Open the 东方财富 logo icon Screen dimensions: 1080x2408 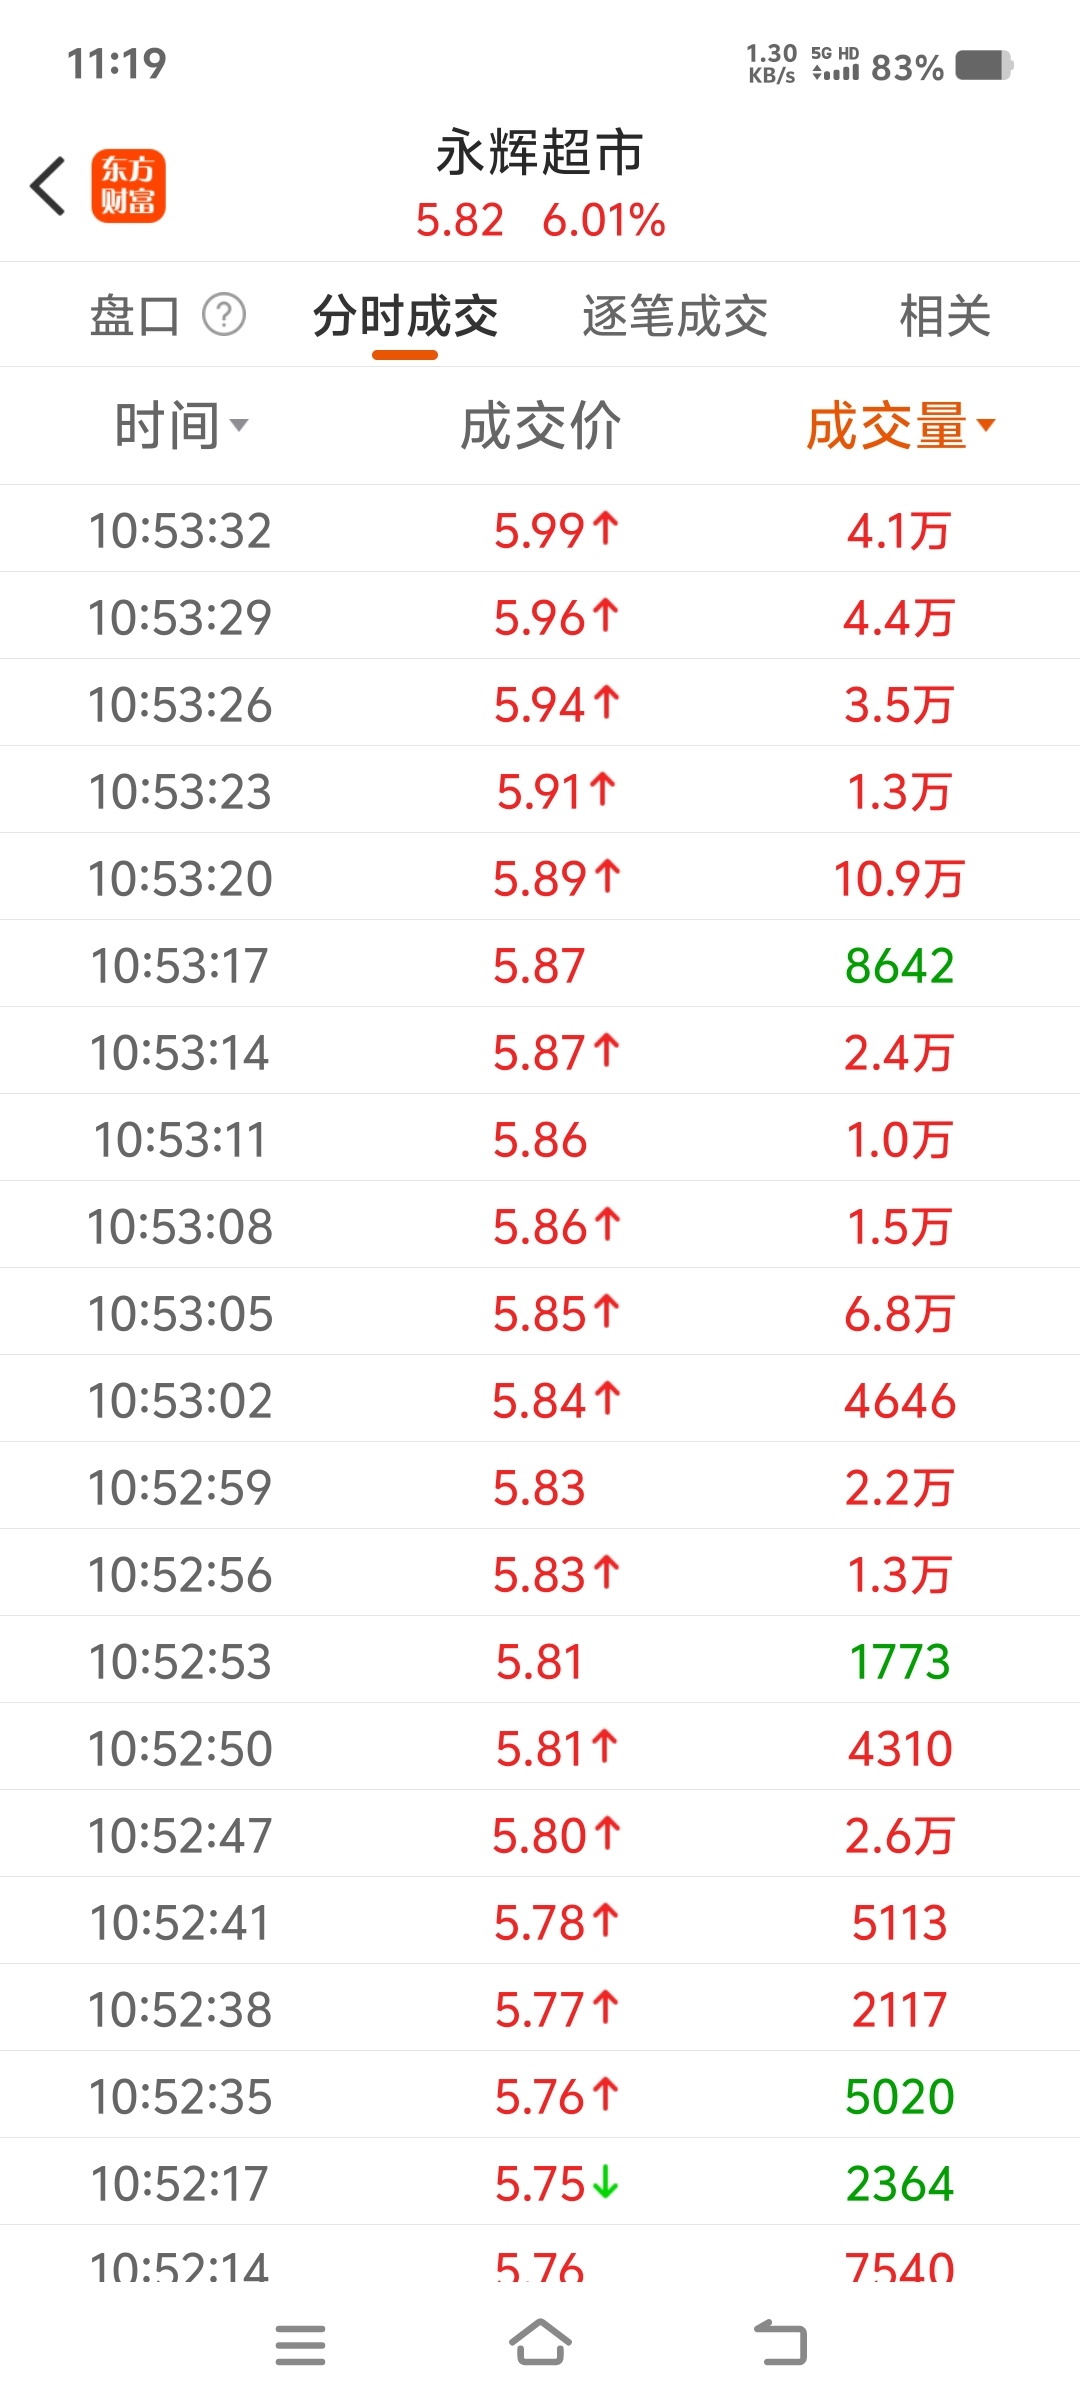(x=128, y=186)
